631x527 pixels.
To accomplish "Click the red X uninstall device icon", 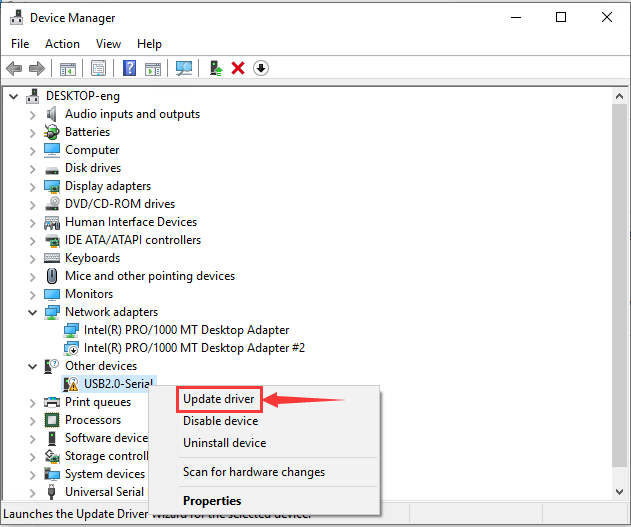I will 238,68.
